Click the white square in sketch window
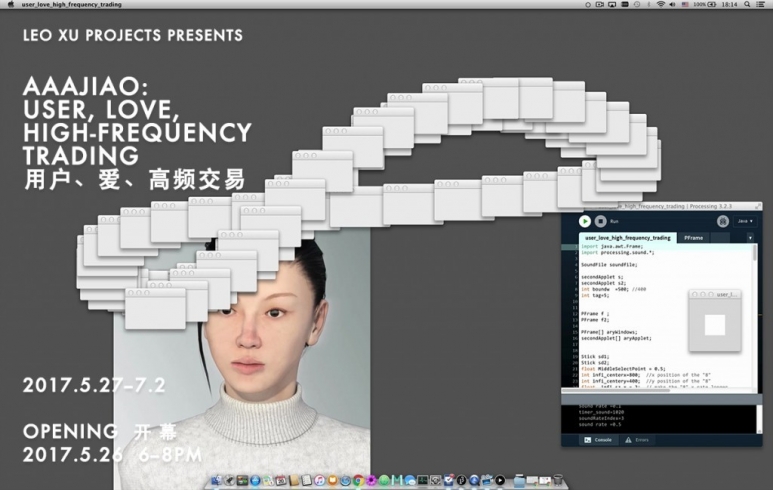This screenshot has height=490, width=773. (x=714, y=325)
